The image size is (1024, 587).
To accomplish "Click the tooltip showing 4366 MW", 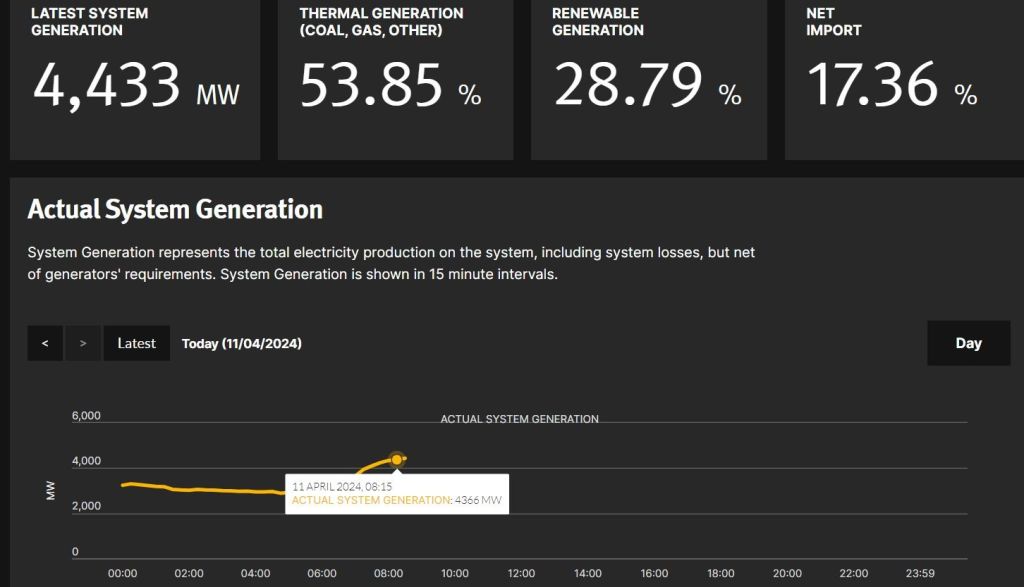I will pyautogui.click(x=397, y=493).
